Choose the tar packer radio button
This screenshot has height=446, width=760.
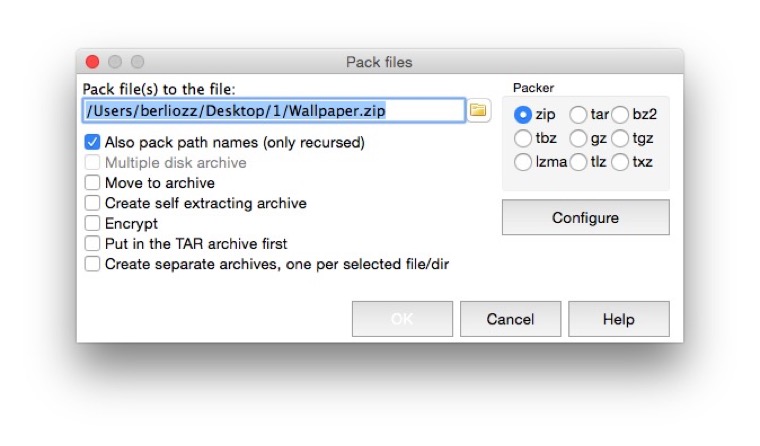(578, 115)
